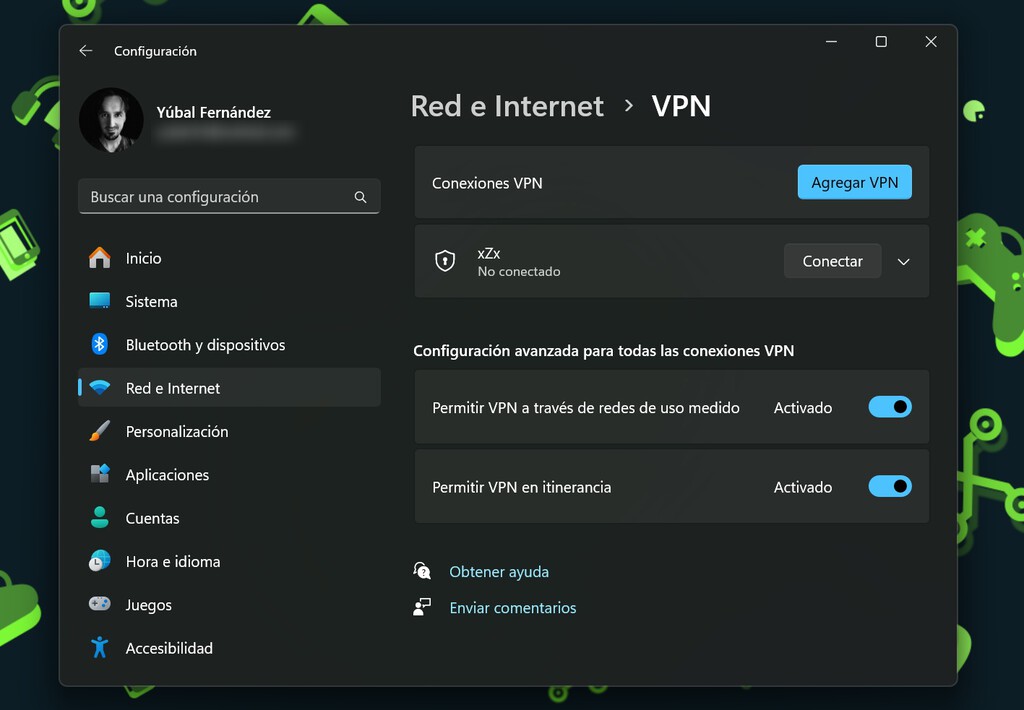Navigate back with the arrow icon
Image resolution: width=1024 pixels, height=710 pixels.
tap(85, 50)
